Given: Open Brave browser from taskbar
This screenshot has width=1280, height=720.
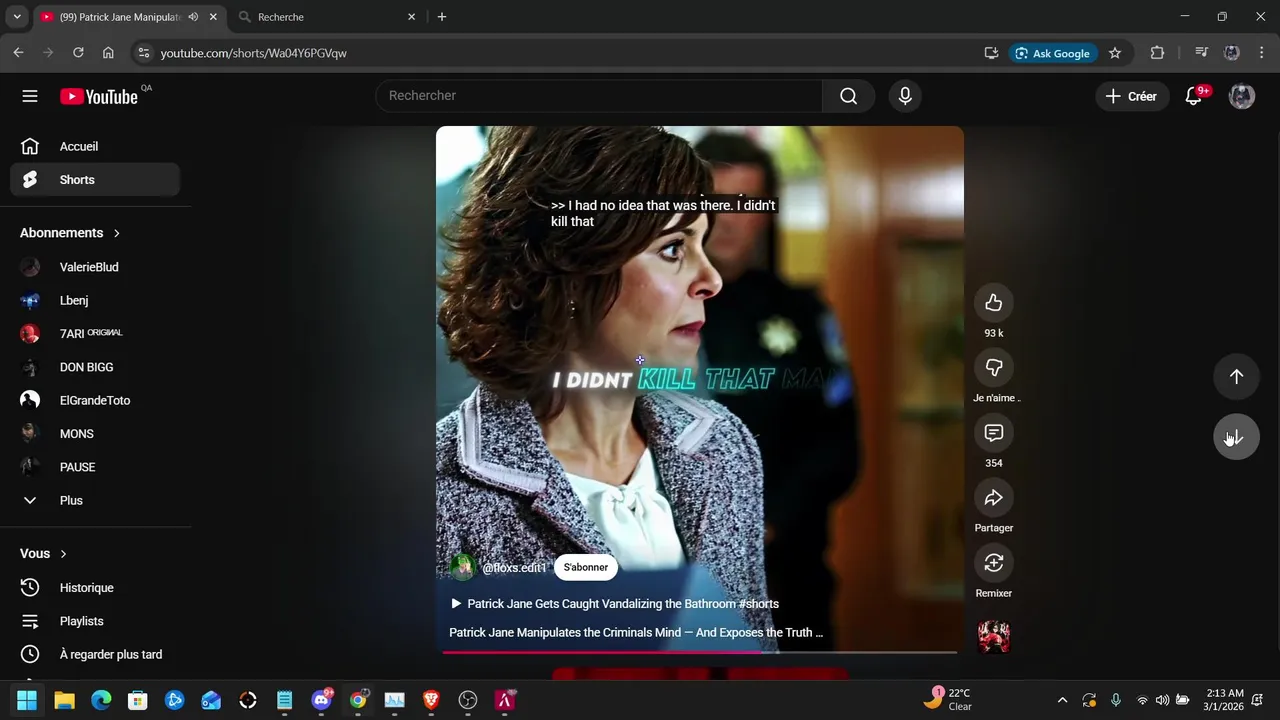Looking at the screenshot, I should (x=431, y=700).
